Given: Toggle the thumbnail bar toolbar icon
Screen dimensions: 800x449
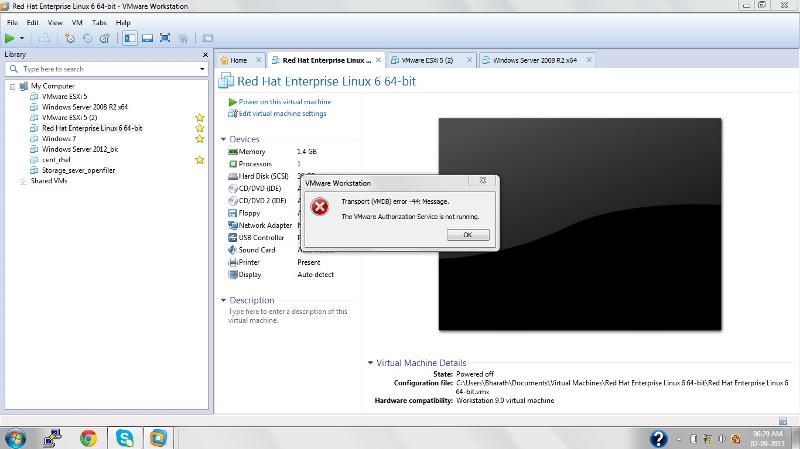Looking at the screenshot, I should tap(147, 38).
